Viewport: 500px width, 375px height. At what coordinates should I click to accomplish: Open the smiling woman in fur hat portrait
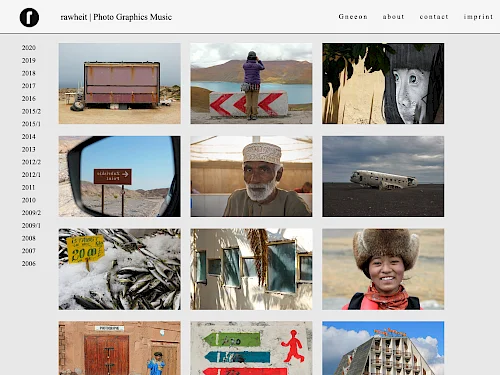(x=383, y=269)
